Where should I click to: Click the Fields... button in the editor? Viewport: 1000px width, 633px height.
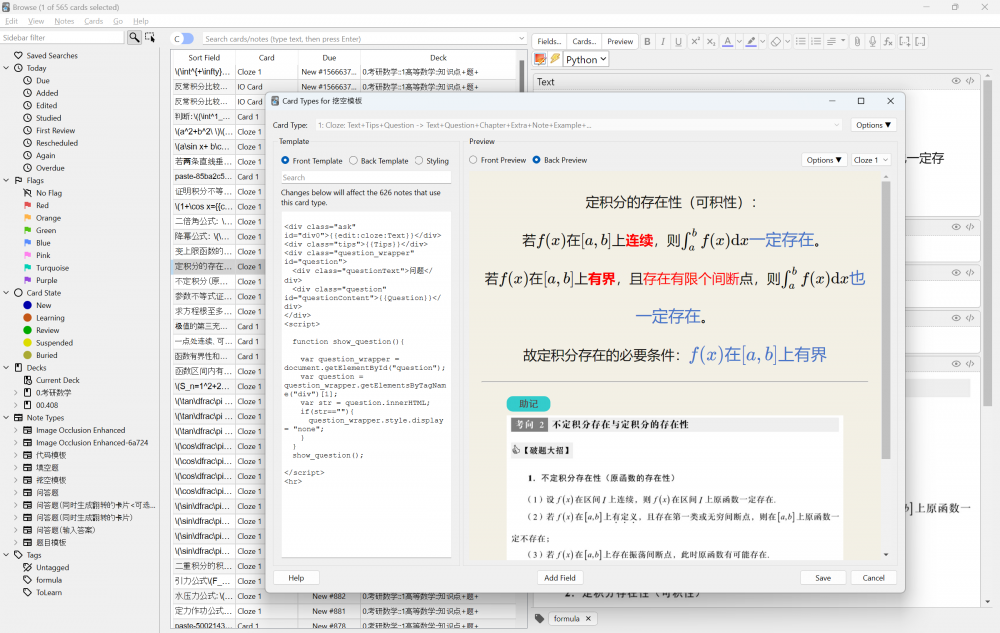pos(548,41)
